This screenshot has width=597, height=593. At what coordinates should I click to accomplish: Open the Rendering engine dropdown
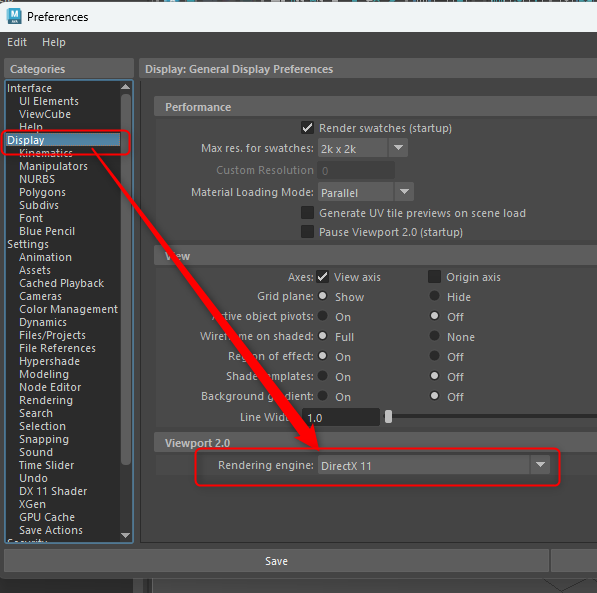pos(434,465)
